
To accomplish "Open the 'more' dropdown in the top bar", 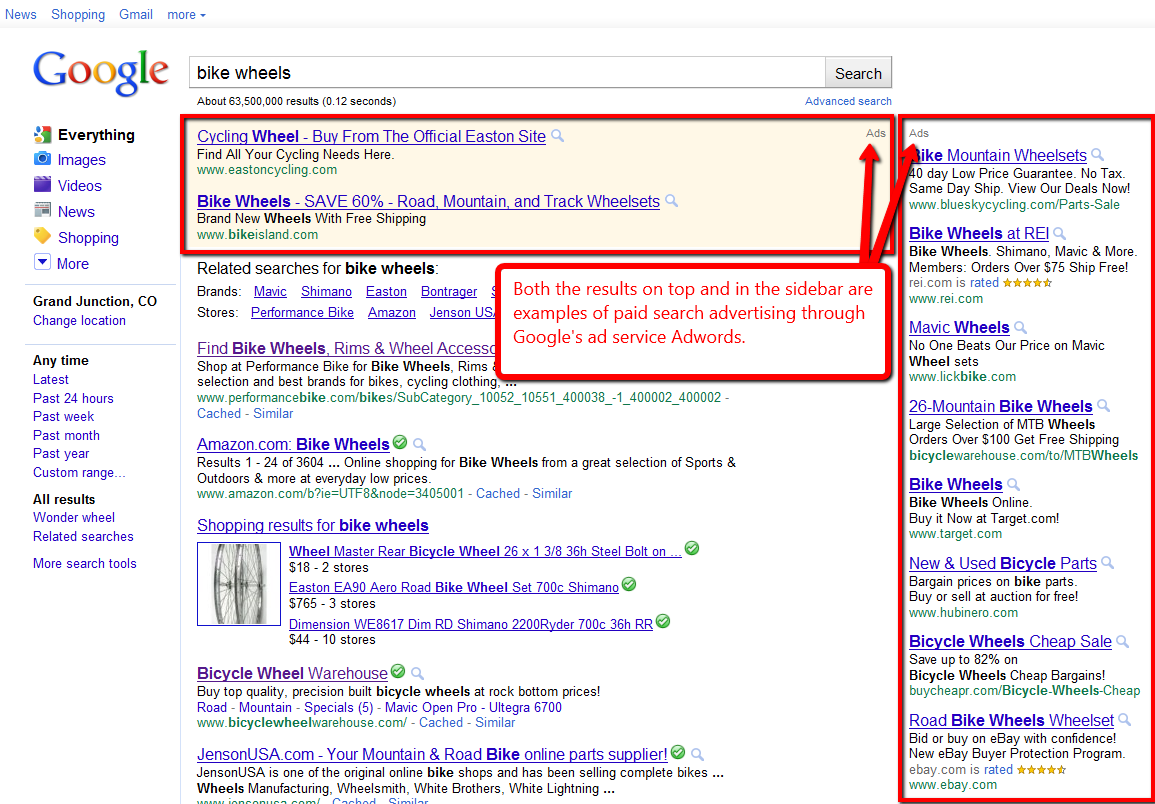I will pos(186,14).
